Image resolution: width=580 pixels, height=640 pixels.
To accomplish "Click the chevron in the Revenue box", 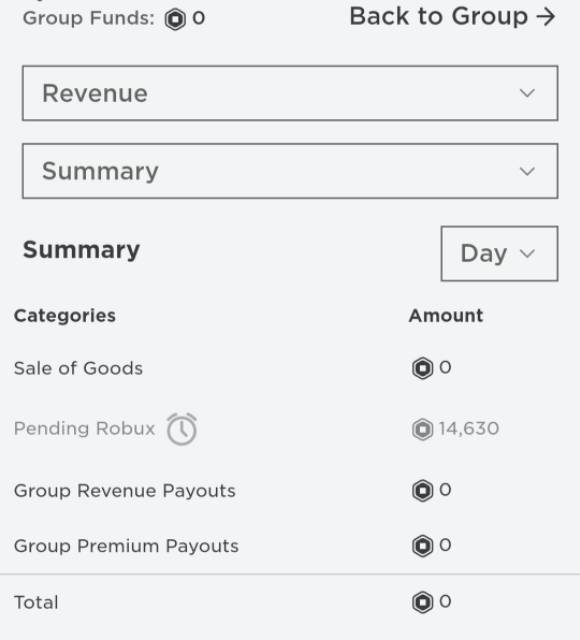I will click(x=527, y=93).
